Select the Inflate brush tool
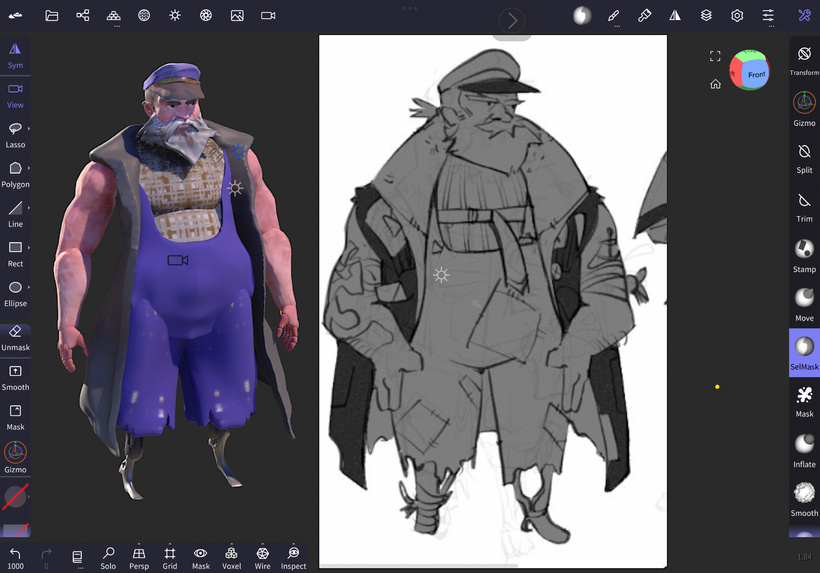This screenshot has width=820, height=573. pos(804,450)
